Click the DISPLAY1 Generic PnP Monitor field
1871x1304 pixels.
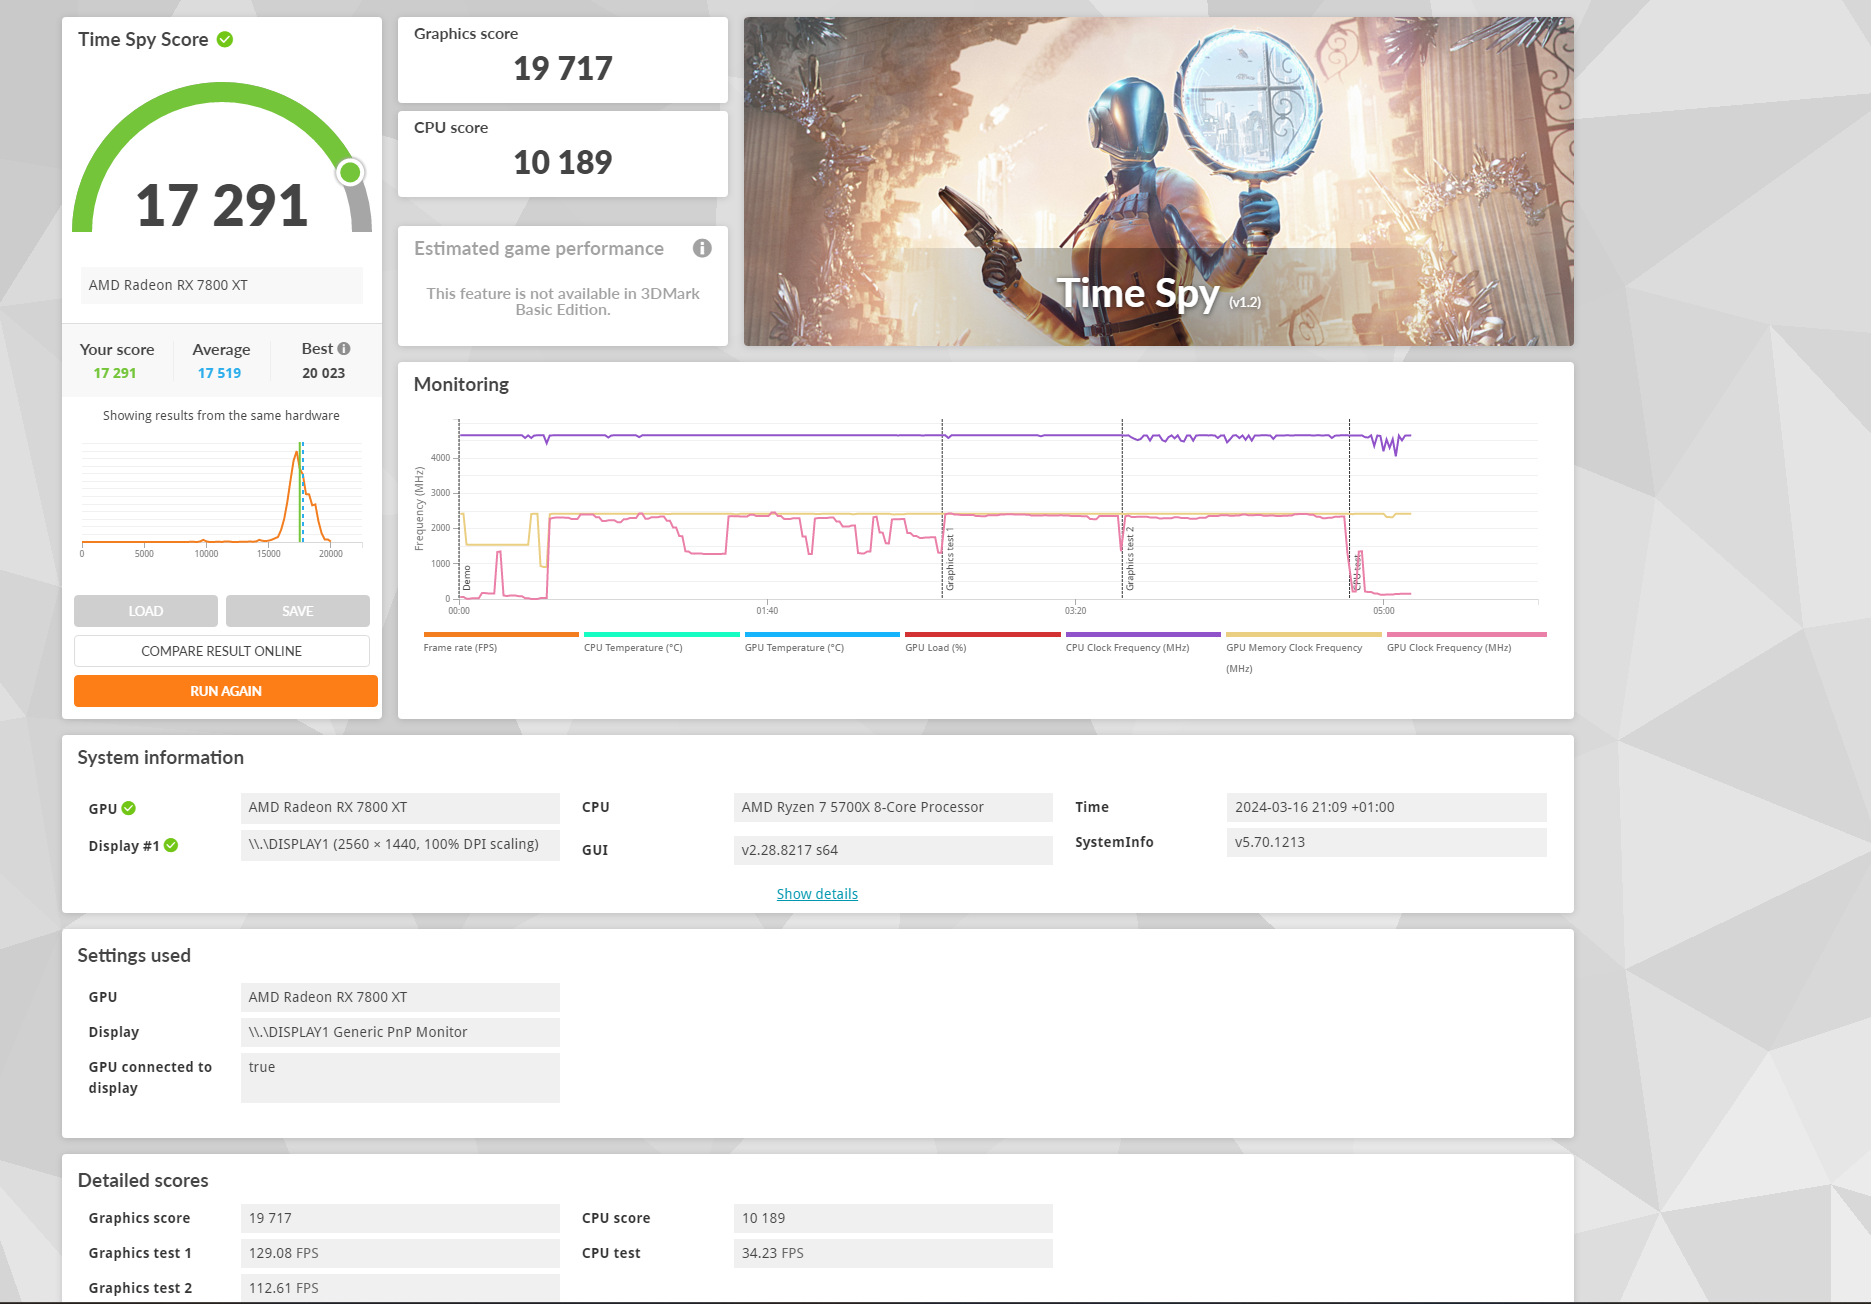pyautogui.click(x=400, y=1032)
